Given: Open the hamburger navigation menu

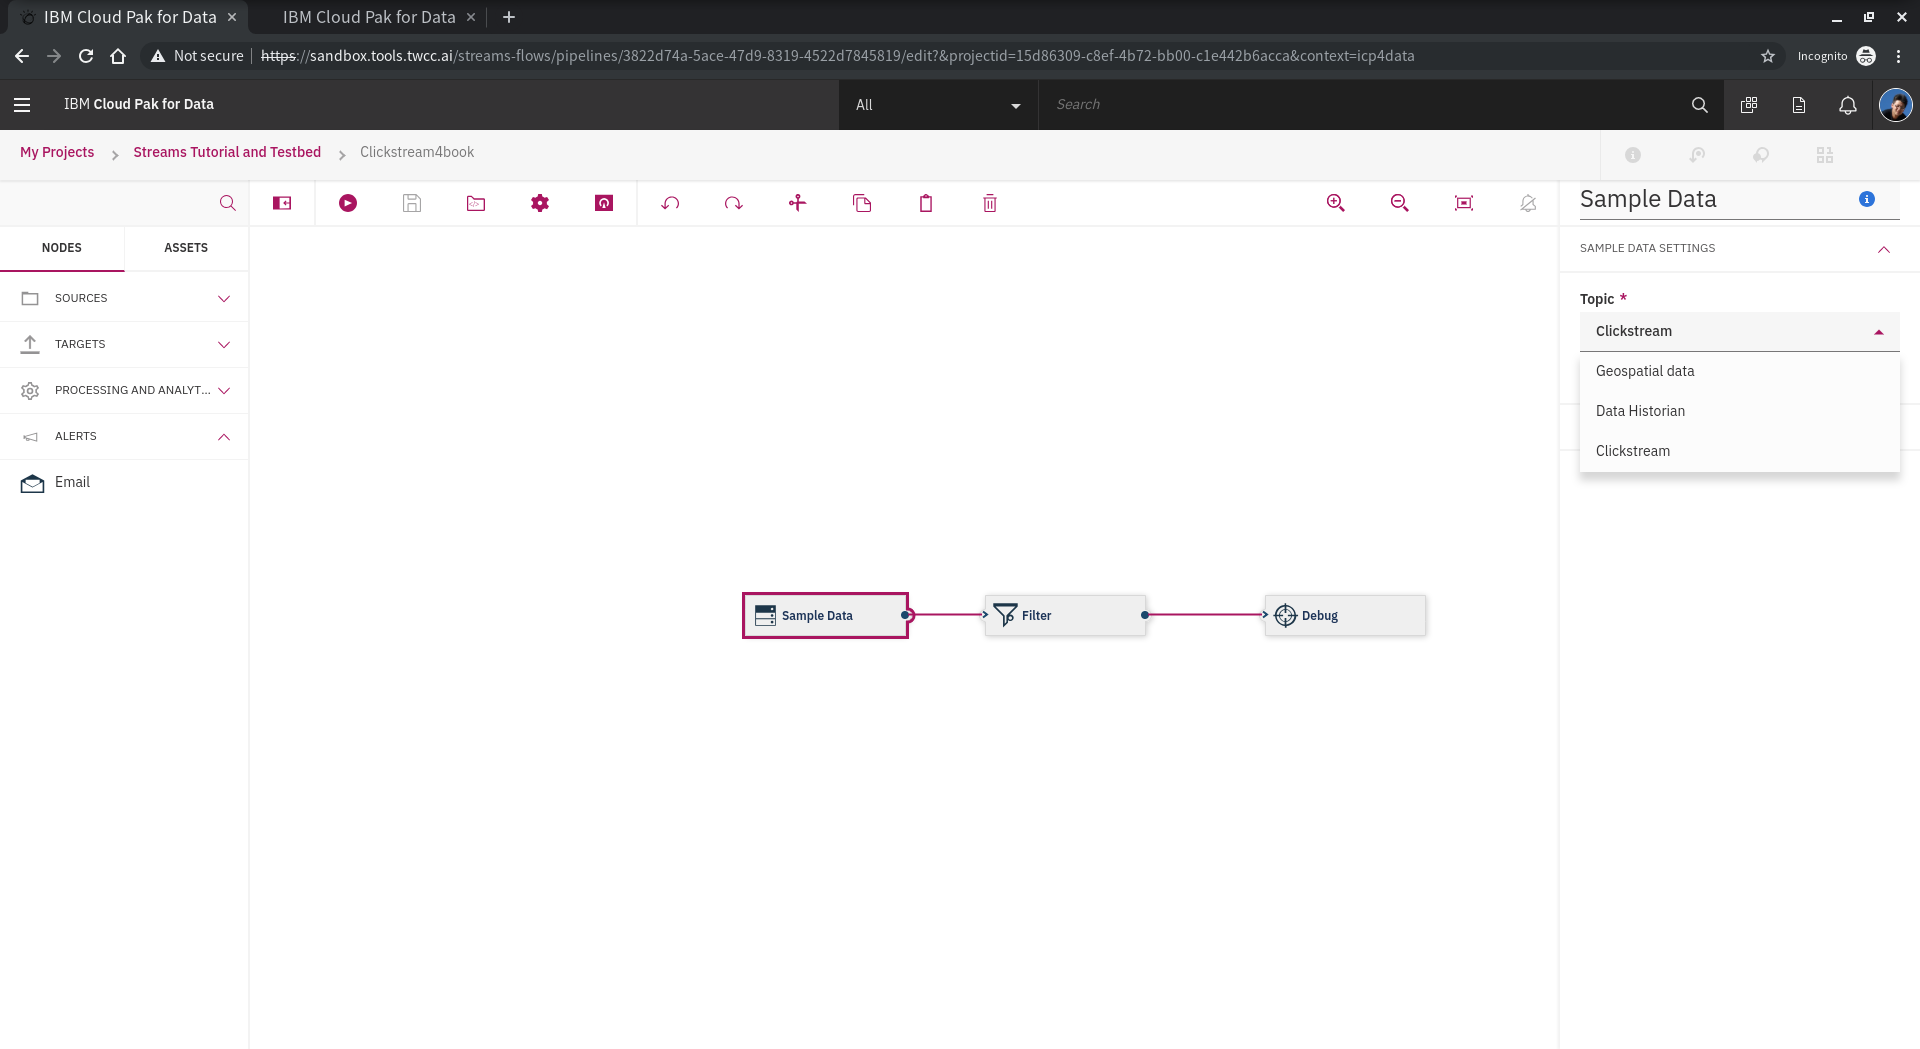Looking at the screenshot, I should 22,104.
